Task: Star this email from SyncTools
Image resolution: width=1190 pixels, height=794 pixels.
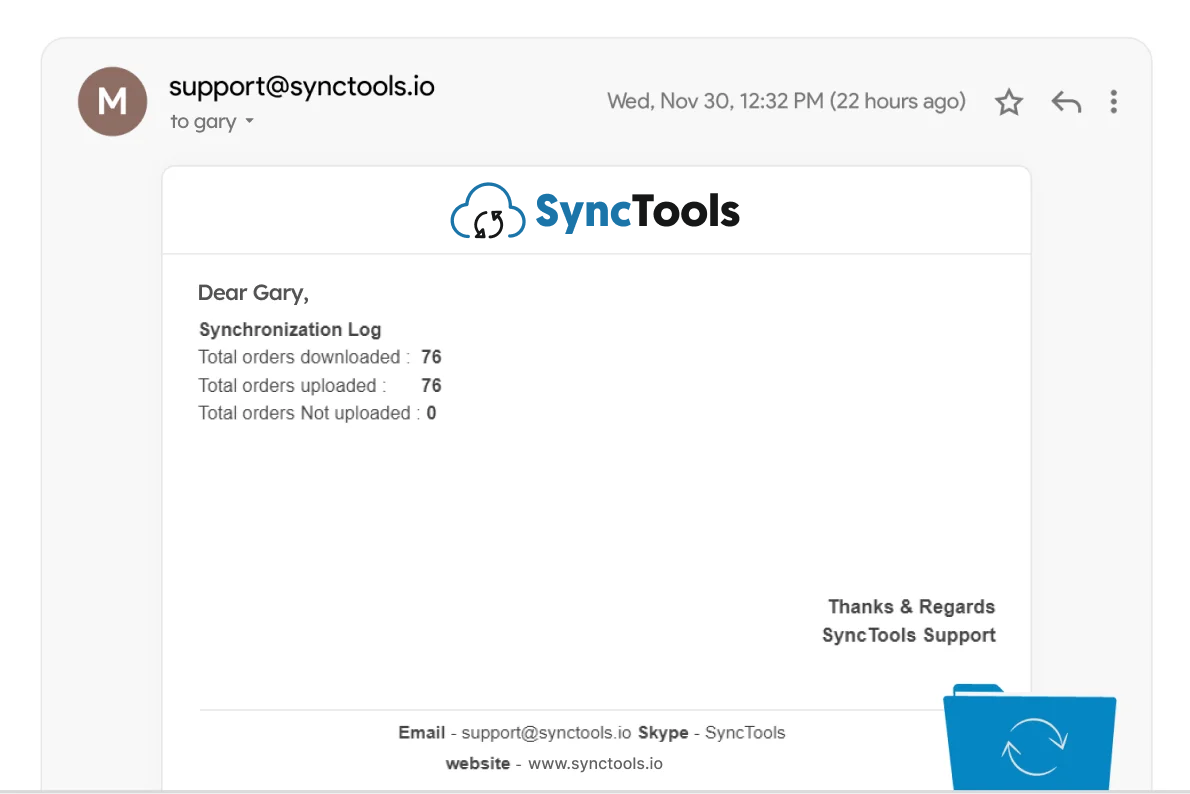Action: 1009,102
